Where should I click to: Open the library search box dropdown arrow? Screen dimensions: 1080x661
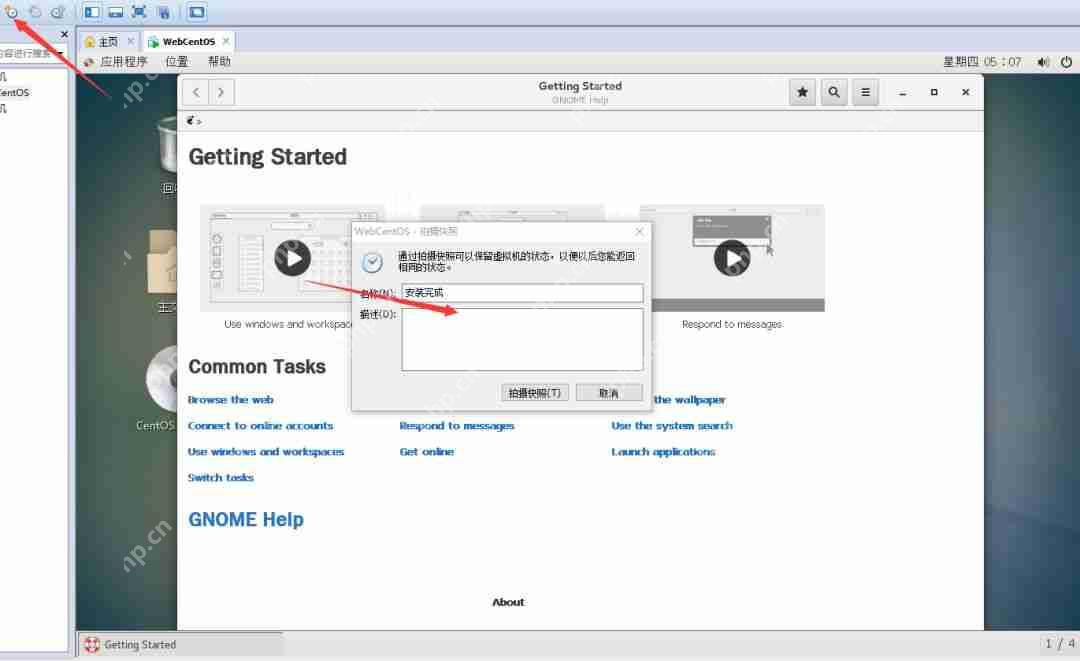(61, 53)
